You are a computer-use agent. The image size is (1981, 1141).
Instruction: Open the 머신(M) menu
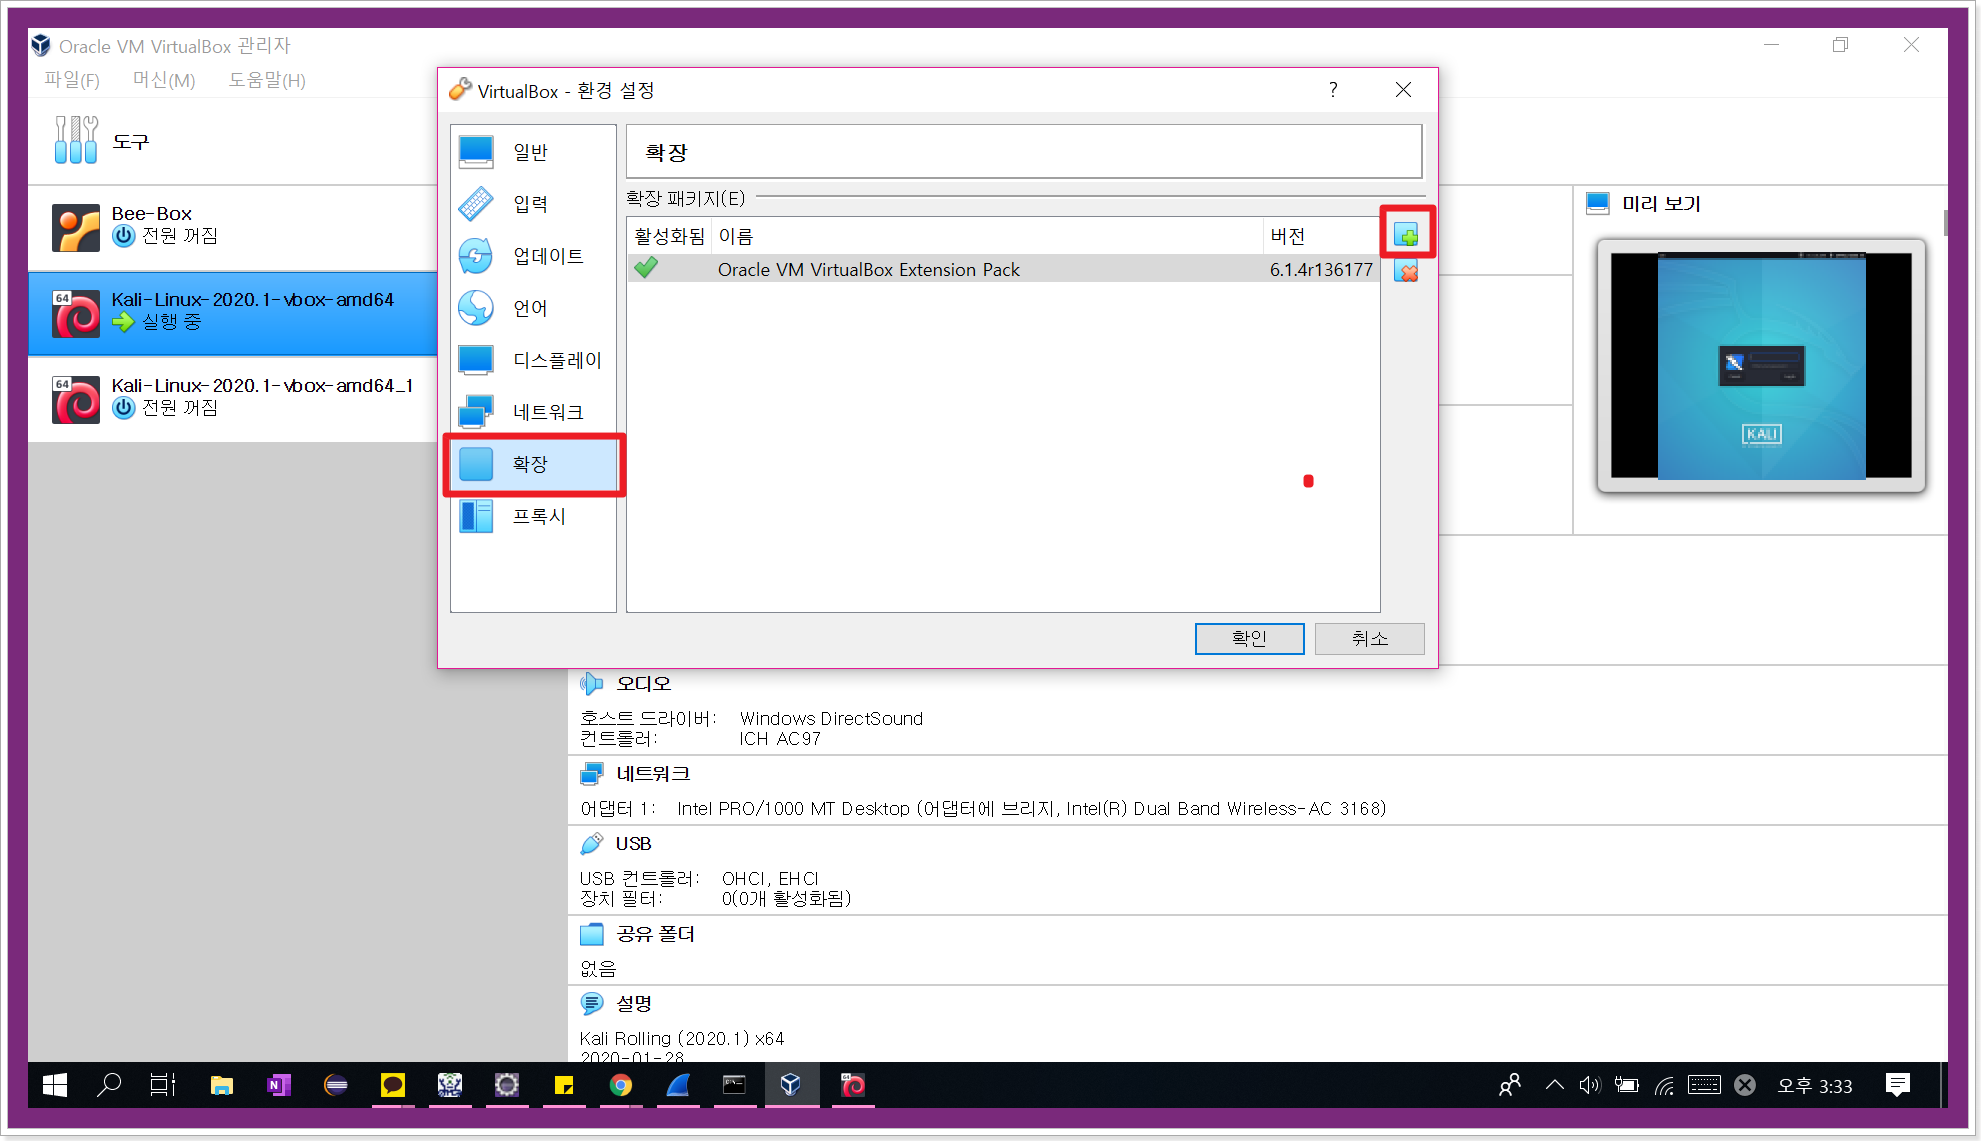164,80
